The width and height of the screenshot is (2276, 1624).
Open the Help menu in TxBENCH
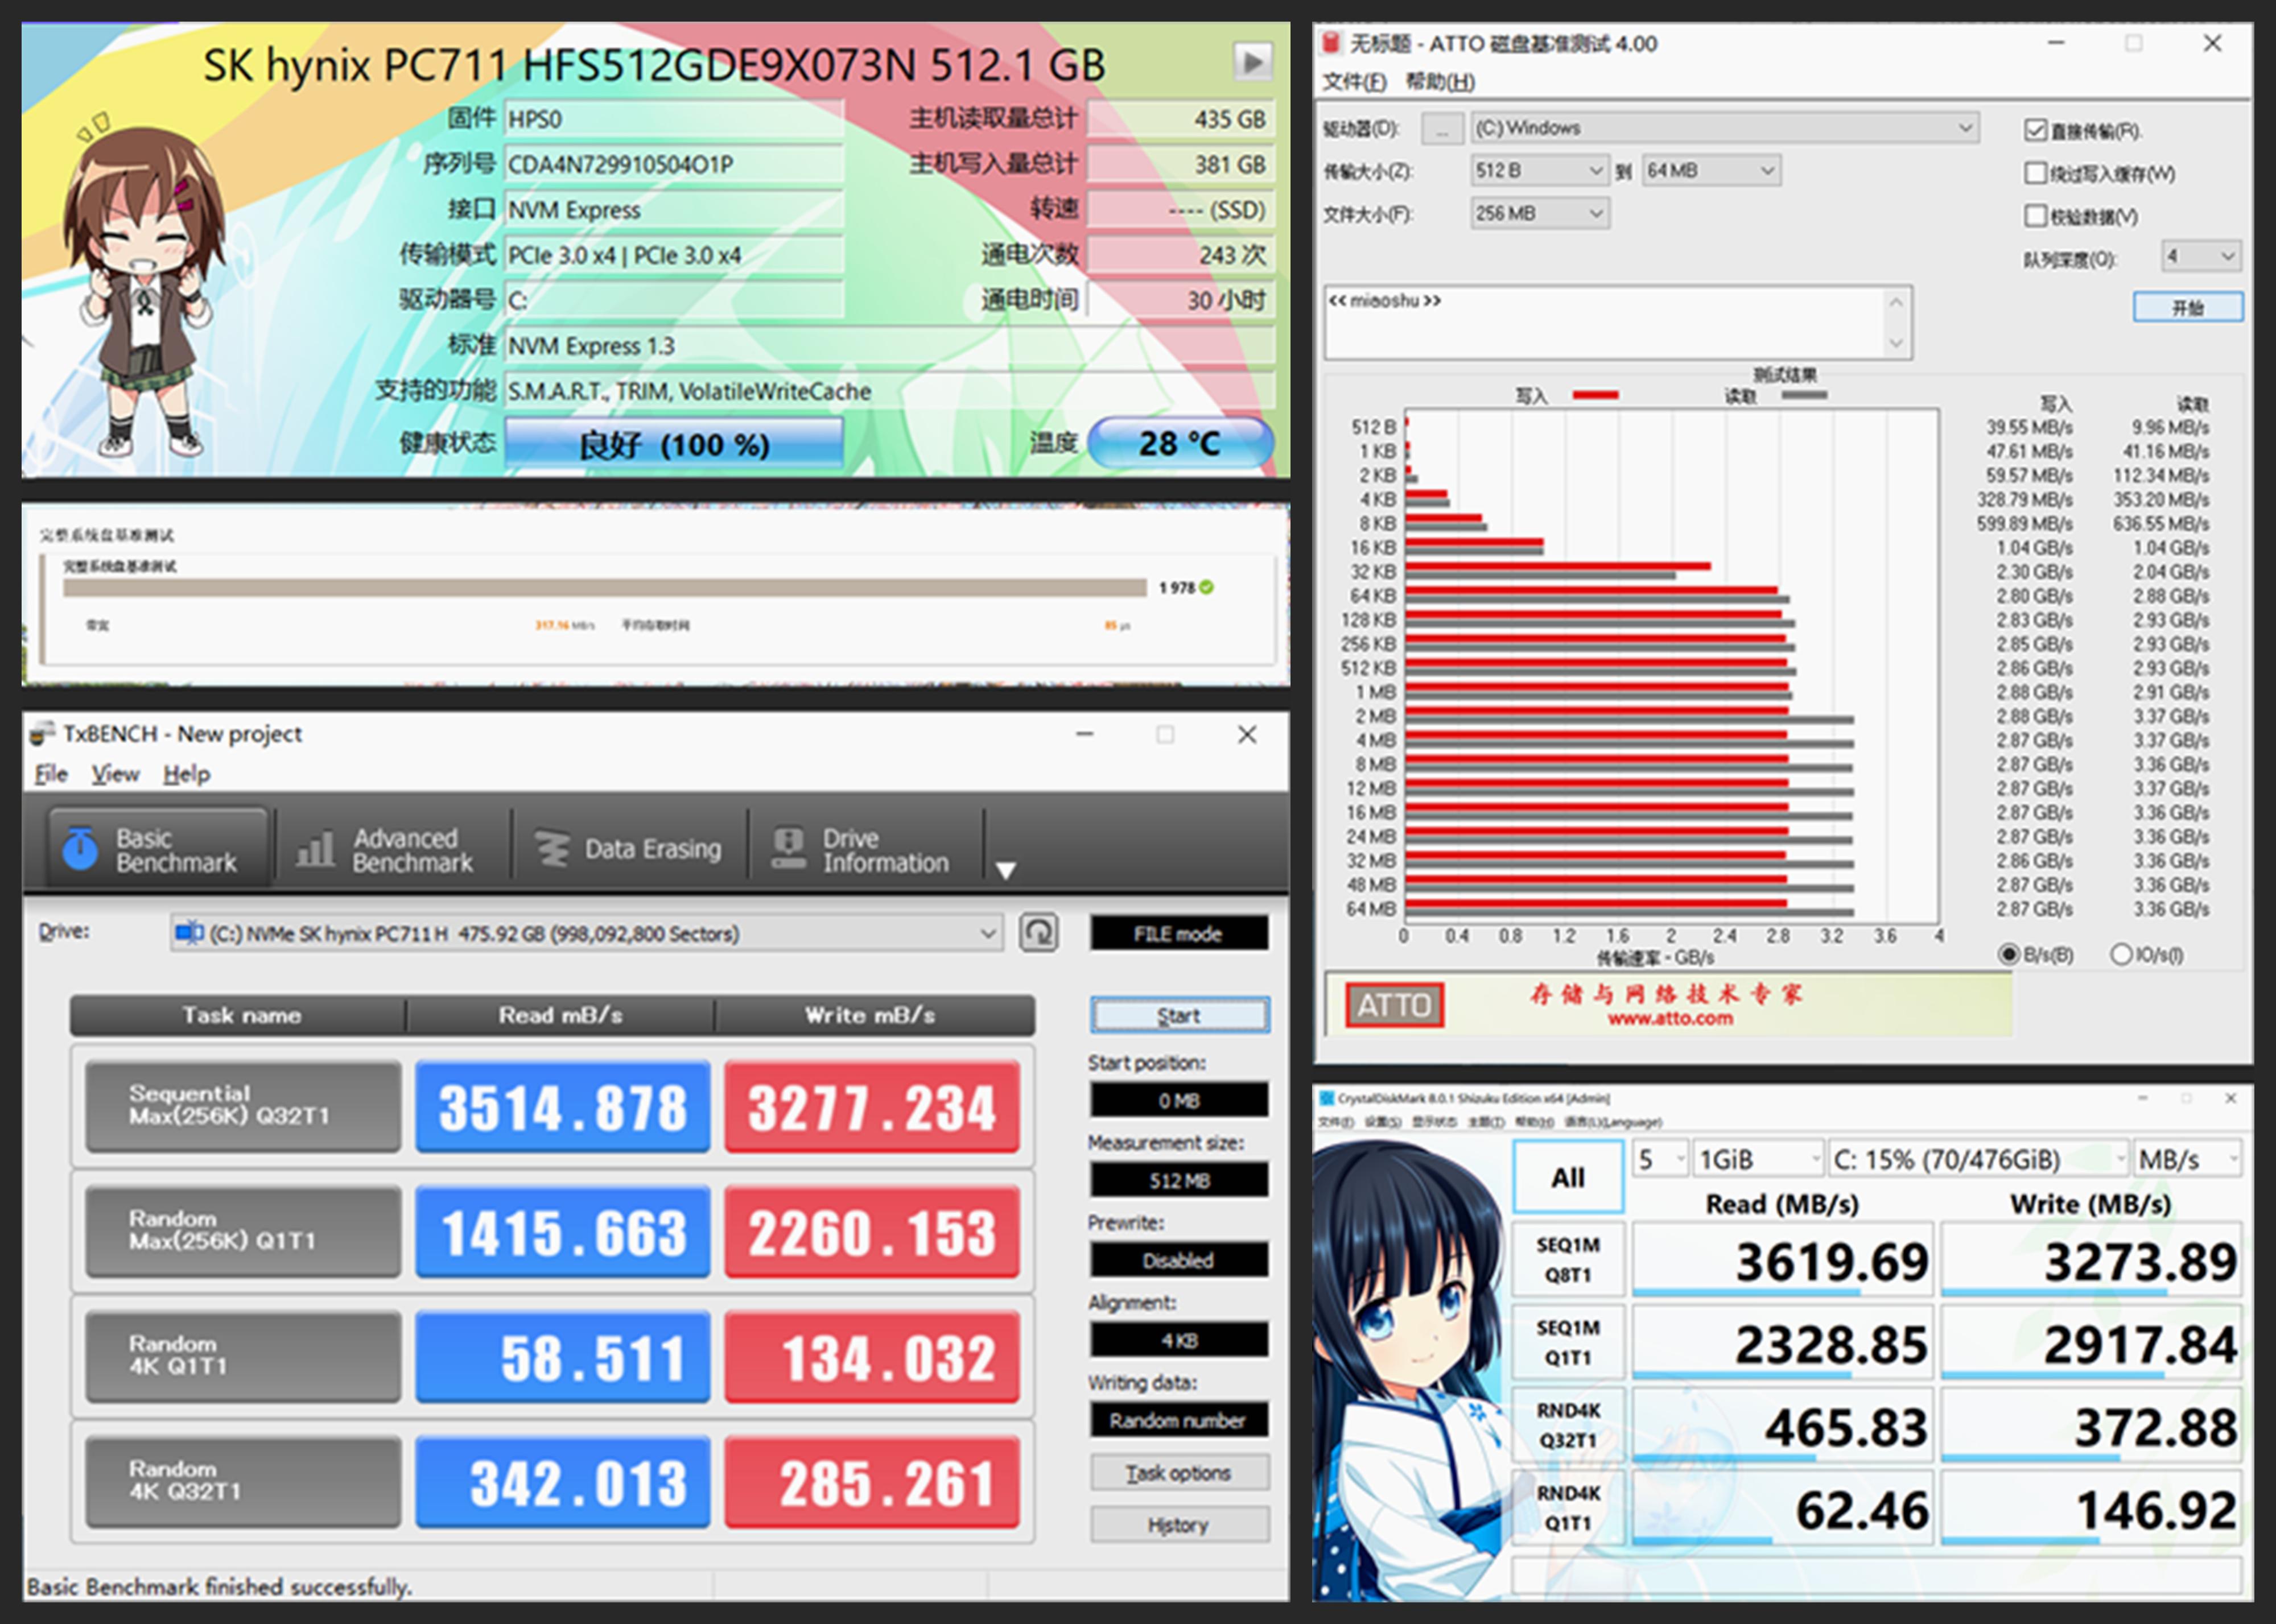point(187,774)
